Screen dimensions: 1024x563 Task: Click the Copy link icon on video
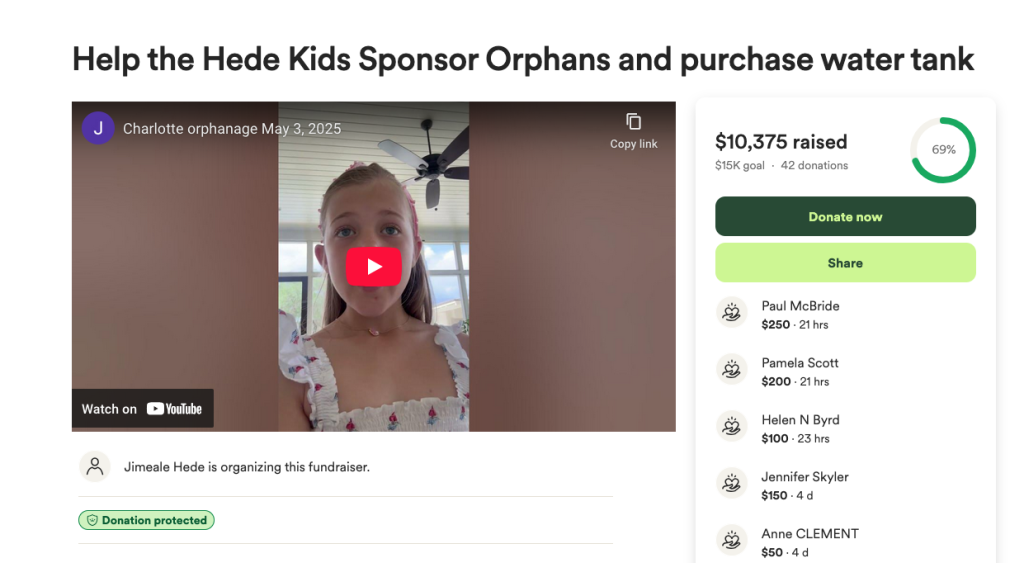click(633, 122)
